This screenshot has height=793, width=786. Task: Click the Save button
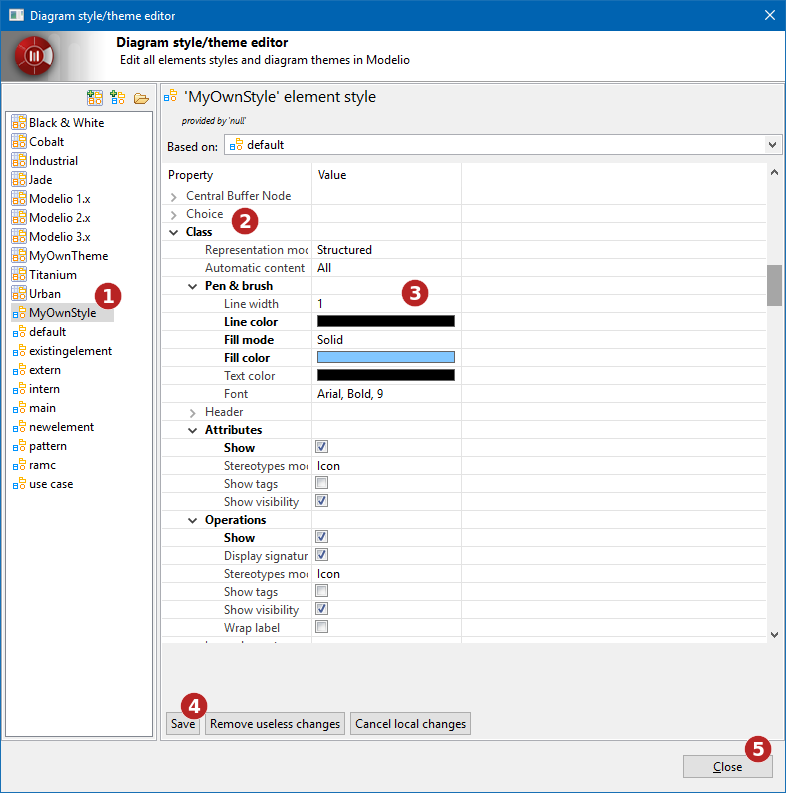183,724
